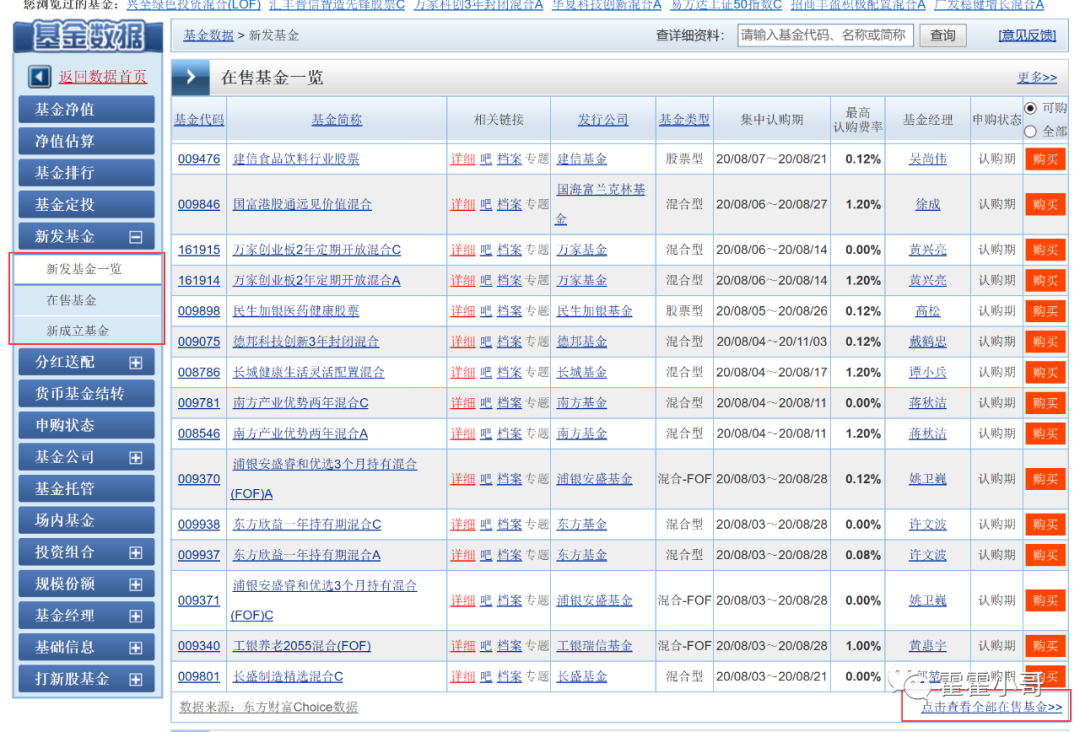Open fund code 161914 link

[x=199, y=281]
